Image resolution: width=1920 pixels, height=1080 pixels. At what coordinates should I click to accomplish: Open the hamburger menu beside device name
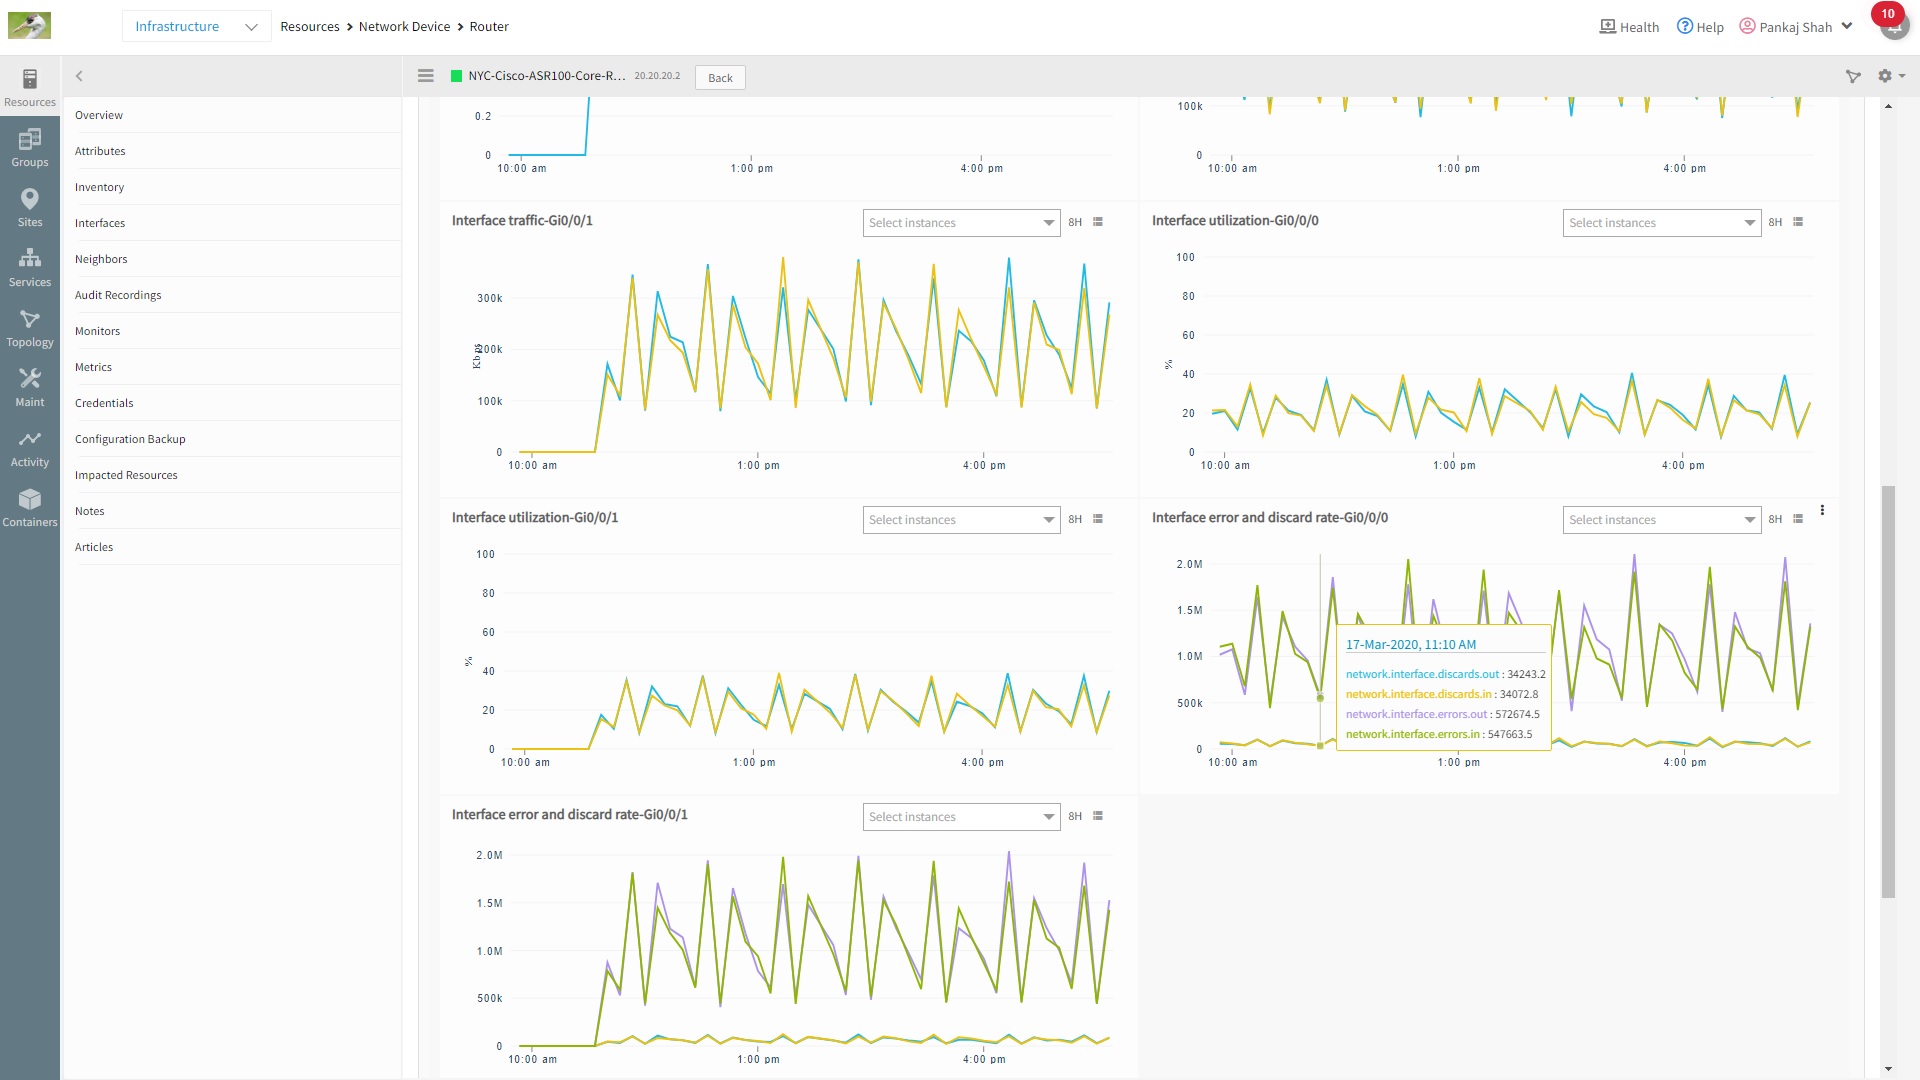(426, 76)
